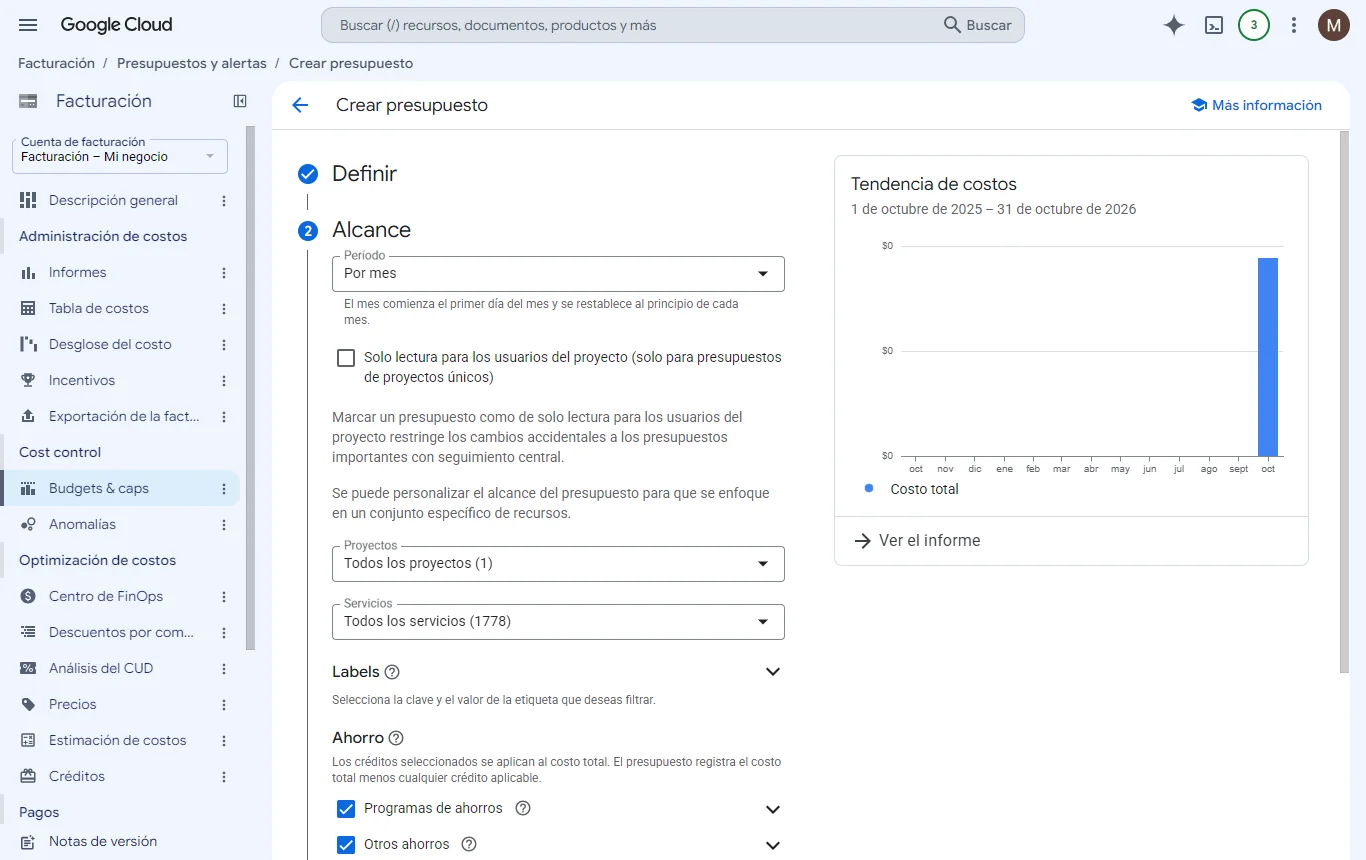Select Anomalías in the sidebar

(x=82, y=524)
